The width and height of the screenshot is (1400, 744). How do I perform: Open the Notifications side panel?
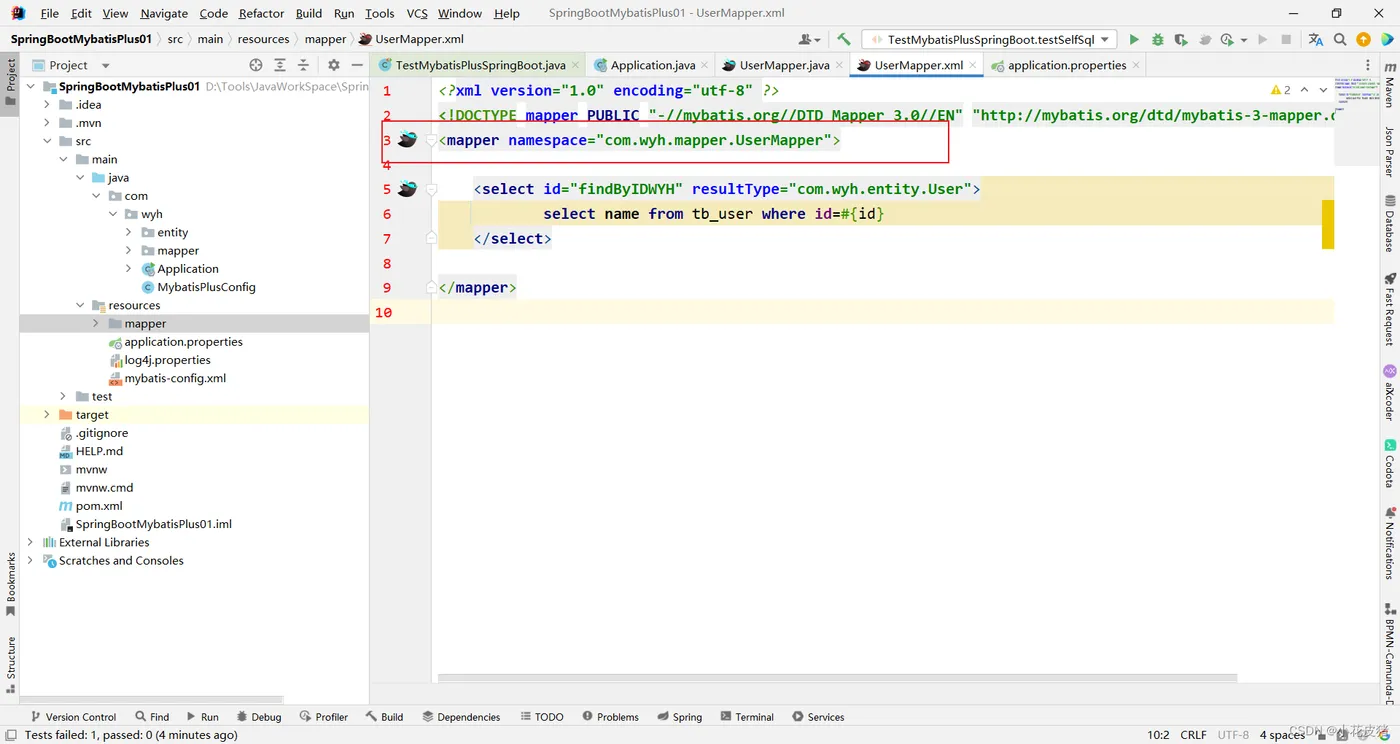1390,543
